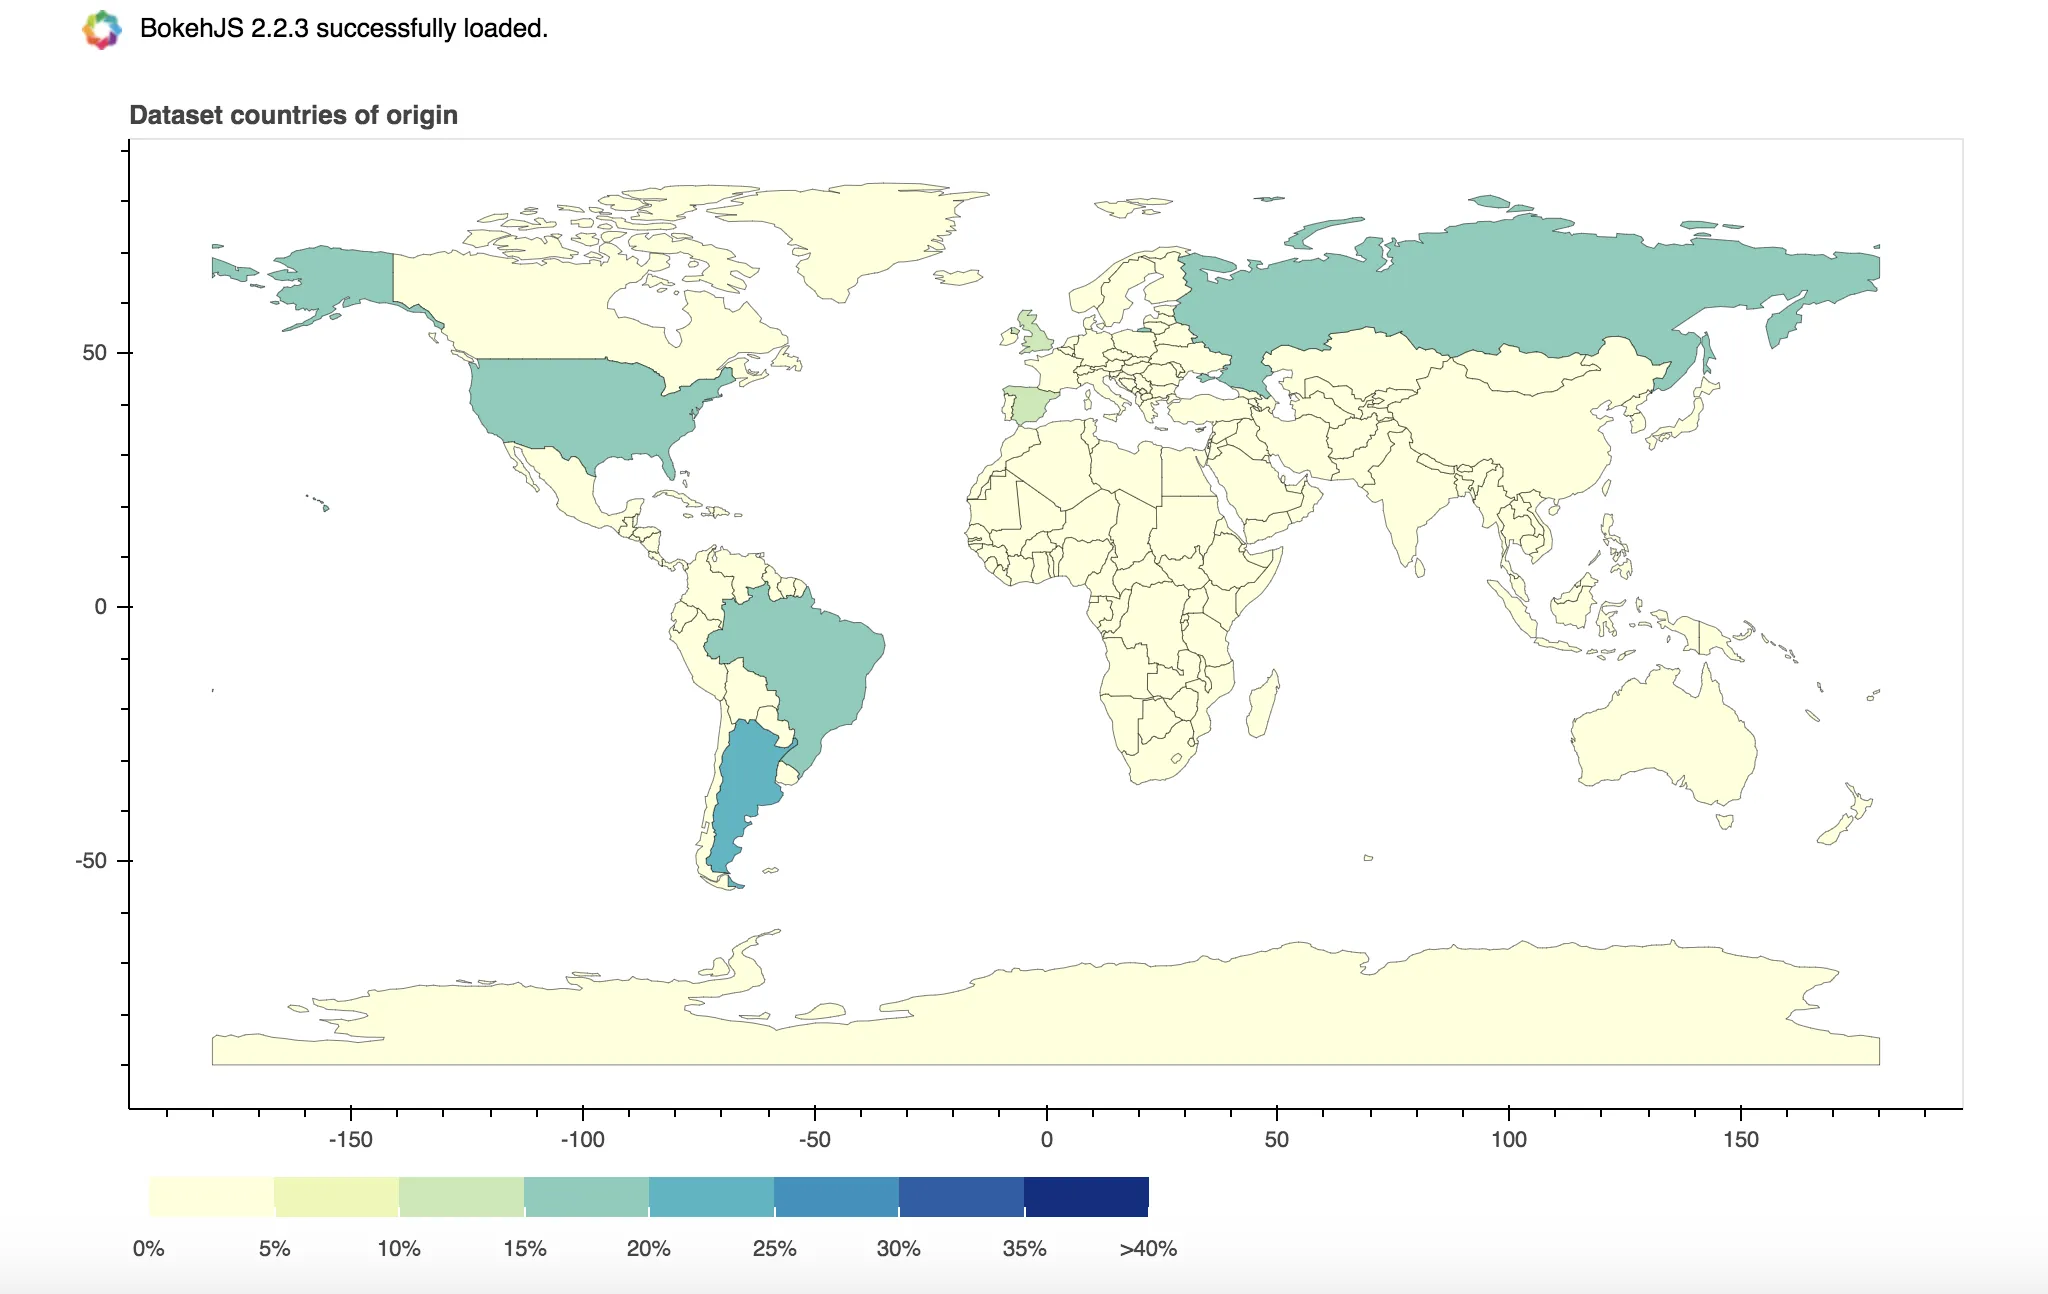The image size is (2048, 1294).
Task: Click the '35%' colorbar label
Action: pyautogui.click(x=1024, y=1249)
